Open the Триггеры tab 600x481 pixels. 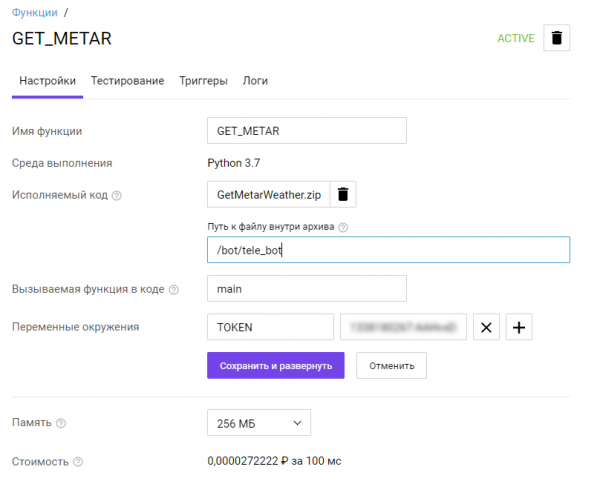pyautogui.click(x=203, y=80)
